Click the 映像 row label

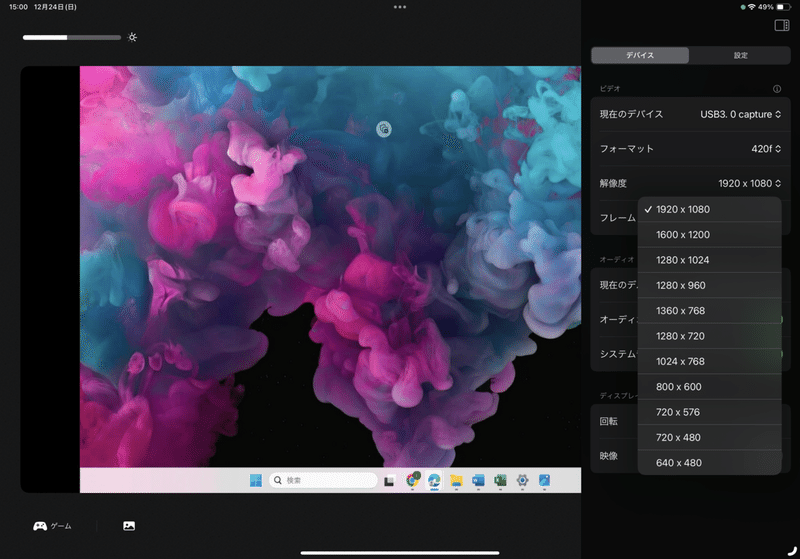(609, 456)
